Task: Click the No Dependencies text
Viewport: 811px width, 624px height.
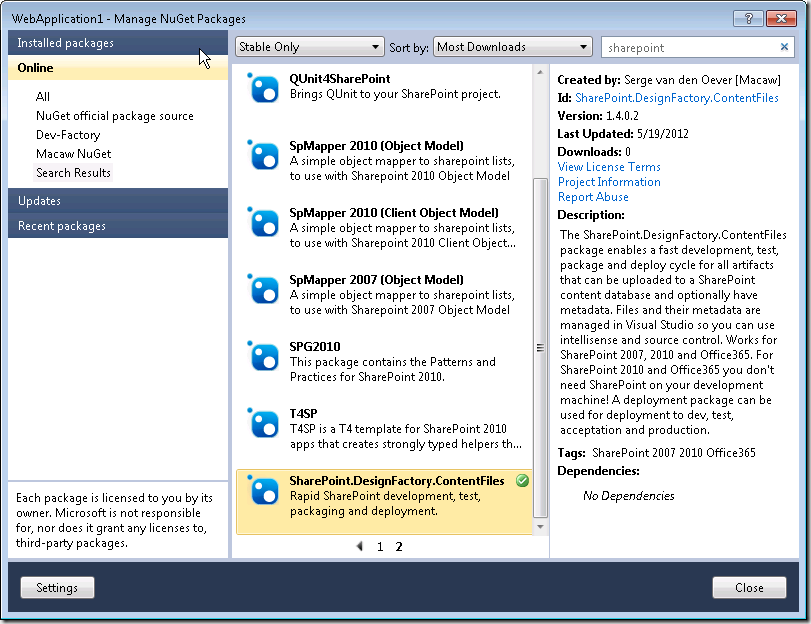Action: [628, 496]
